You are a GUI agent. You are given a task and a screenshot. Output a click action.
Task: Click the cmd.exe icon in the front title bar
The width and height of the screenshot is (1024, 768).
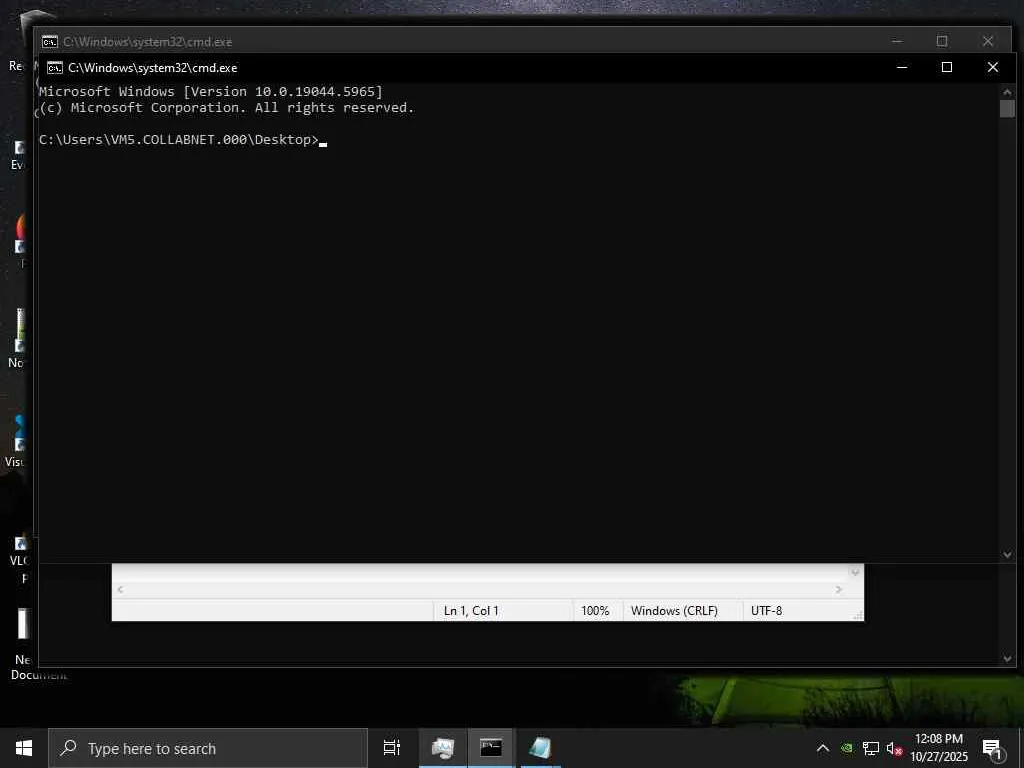click(55, 68)
